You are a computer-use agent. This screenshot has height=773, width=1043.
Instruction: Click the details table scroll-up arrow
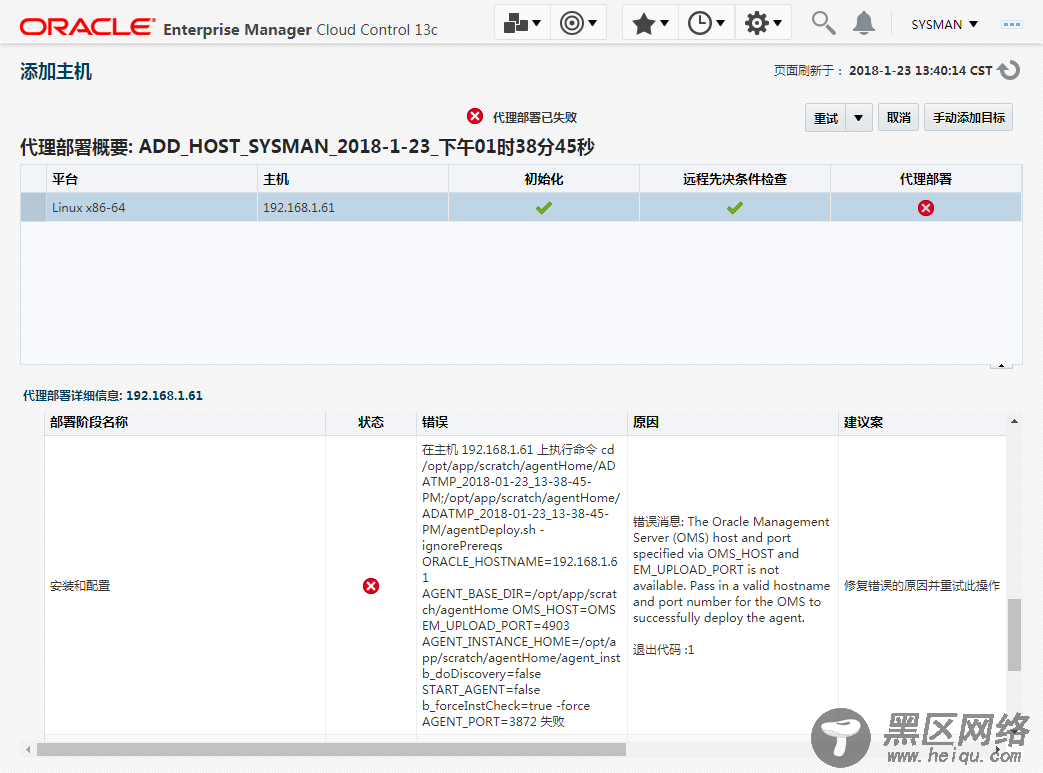[1014, 421]
